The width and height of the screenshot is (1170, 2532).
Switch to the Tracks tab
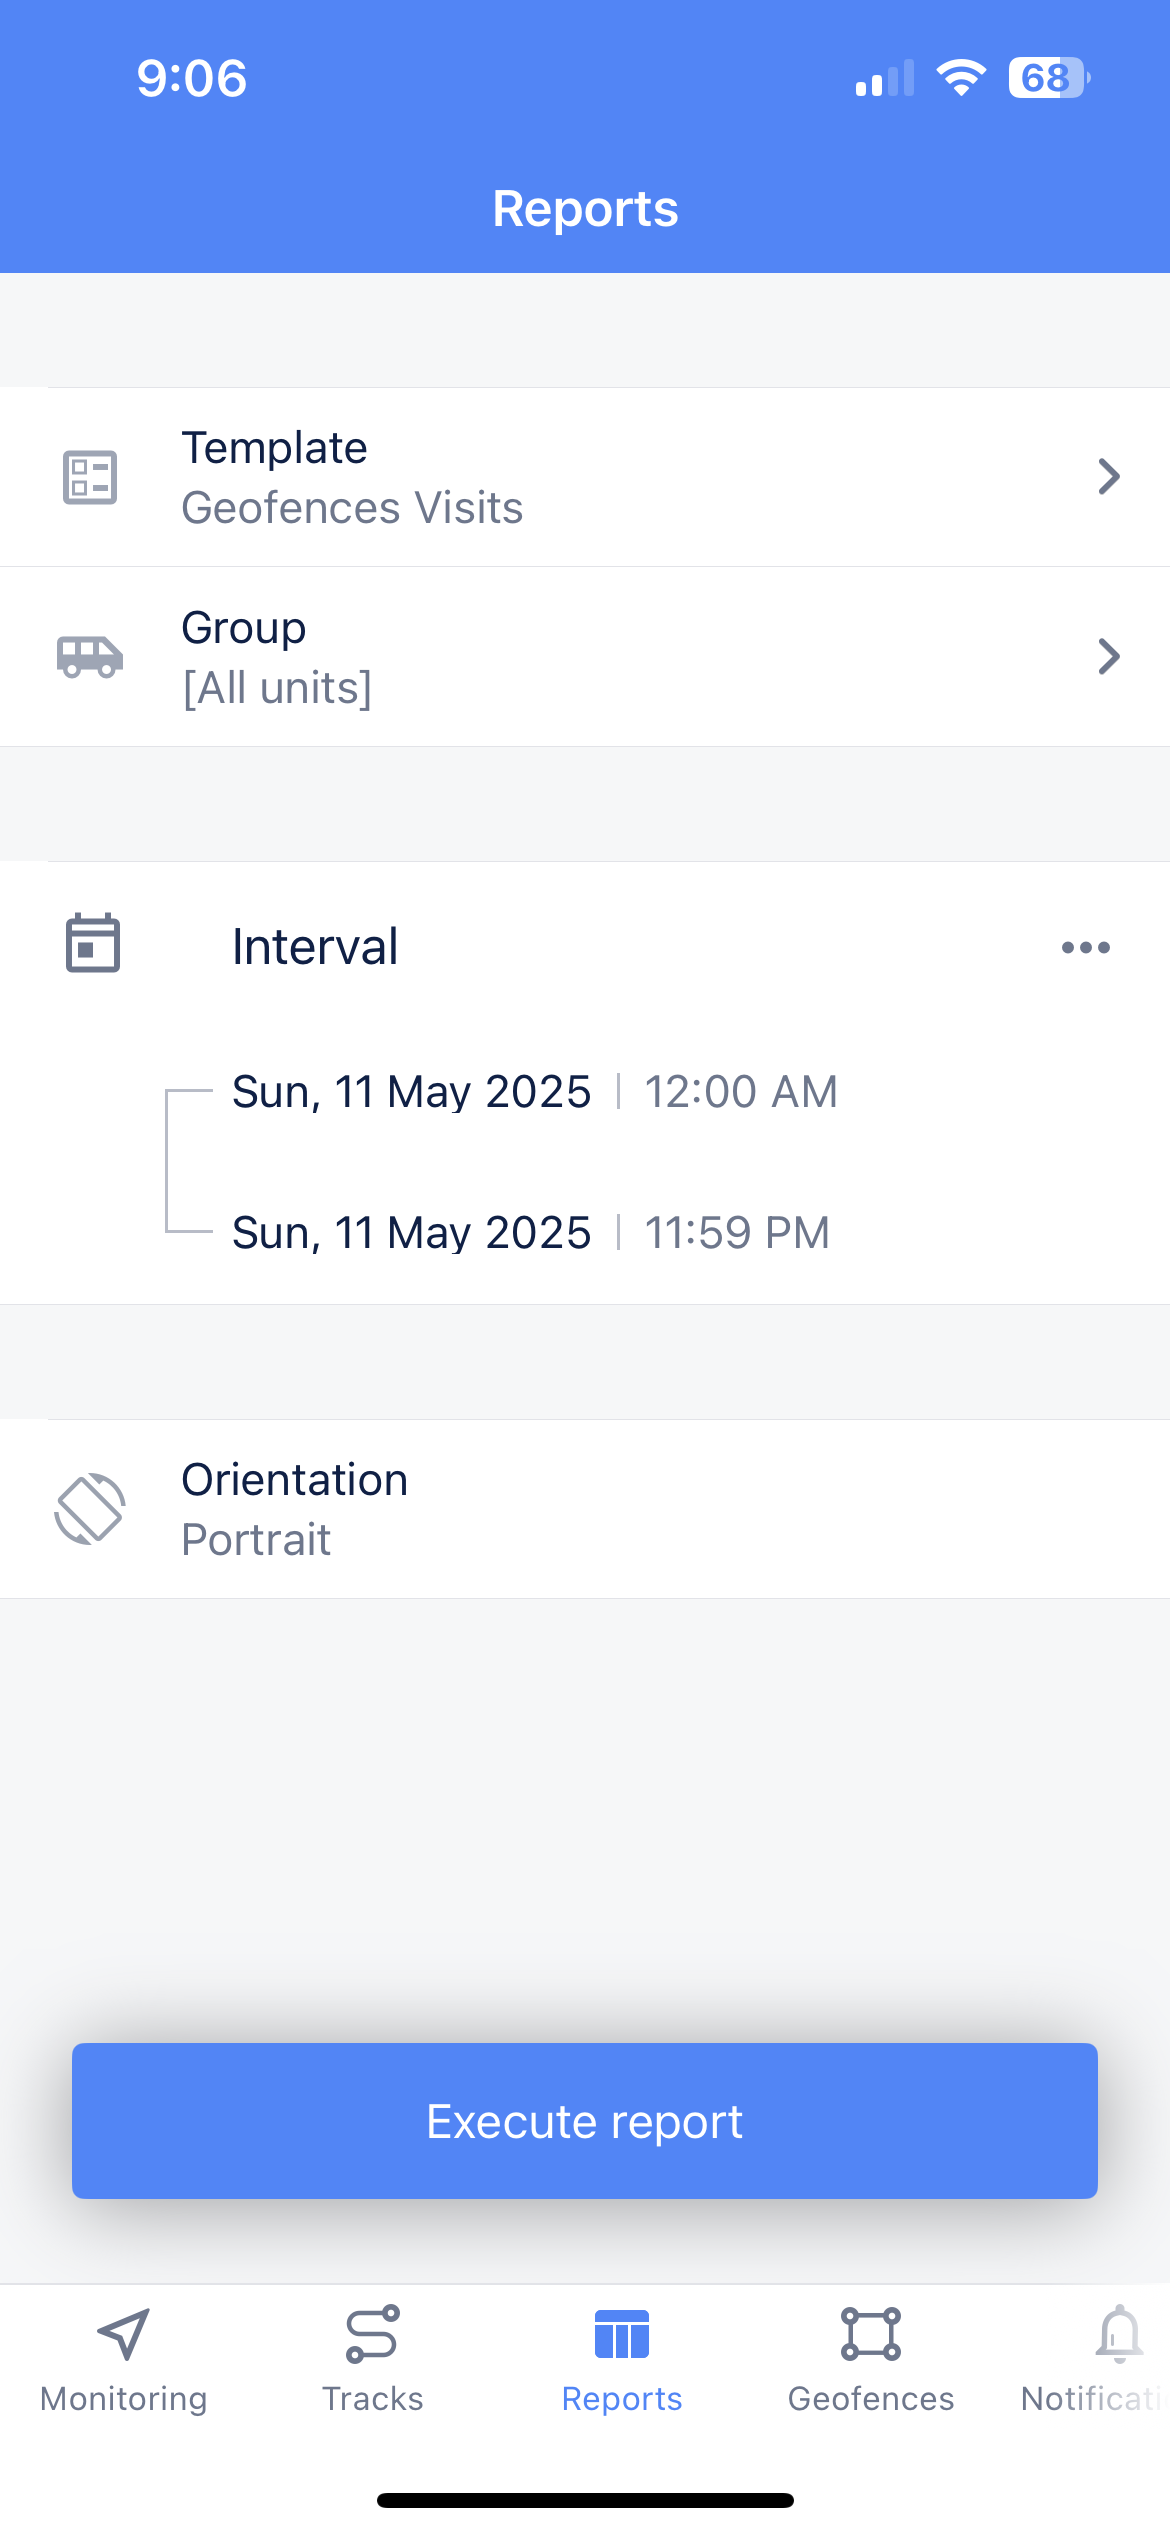(372, 2360)
